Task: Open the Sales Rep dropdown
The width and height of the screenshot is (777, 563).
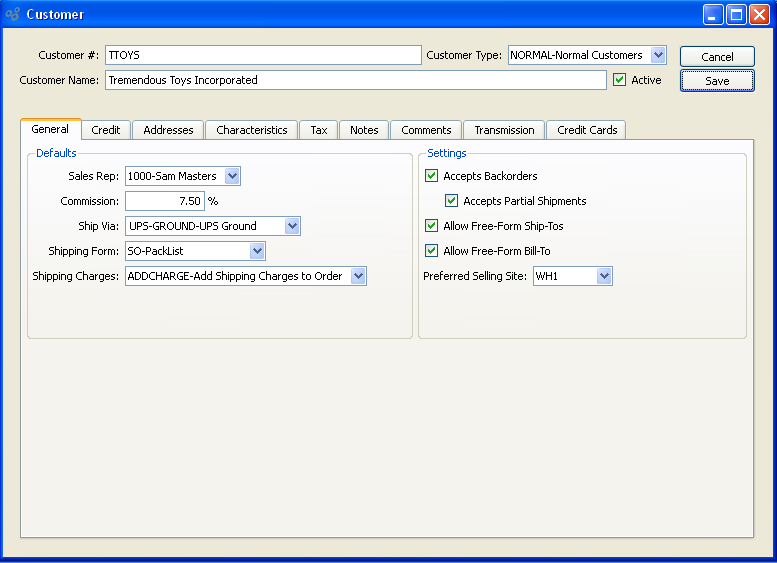Action: click(x=232, y=176)
